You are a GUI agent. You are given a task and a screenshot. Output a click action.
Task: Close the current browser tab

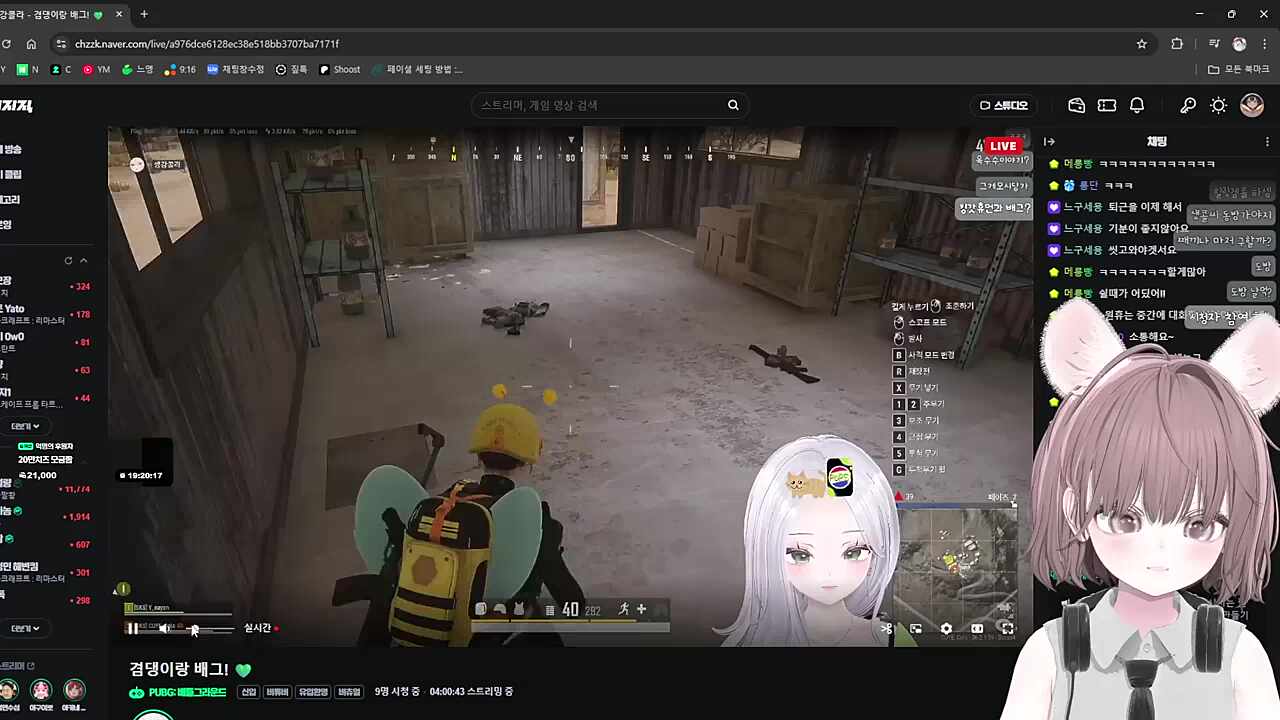point(119,14)
